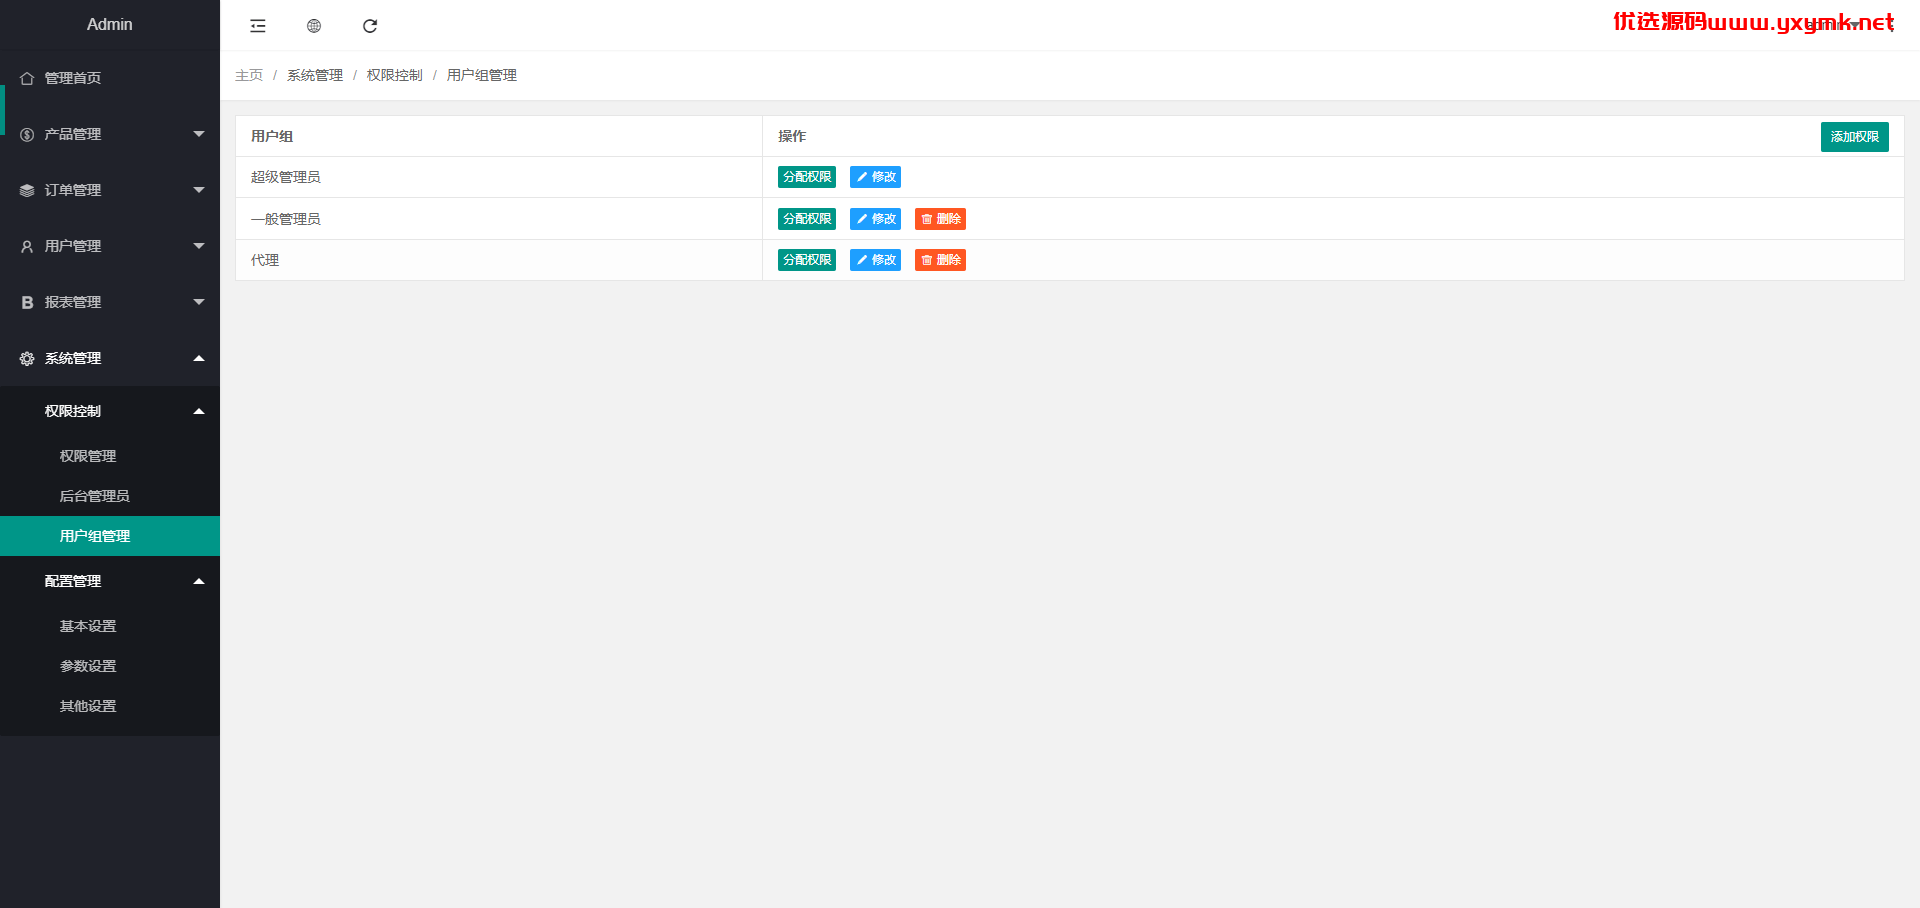This screenshot has height=908, width=1920.
Task: Click the 用户组管理 breadcrumb
Action: 482,75
